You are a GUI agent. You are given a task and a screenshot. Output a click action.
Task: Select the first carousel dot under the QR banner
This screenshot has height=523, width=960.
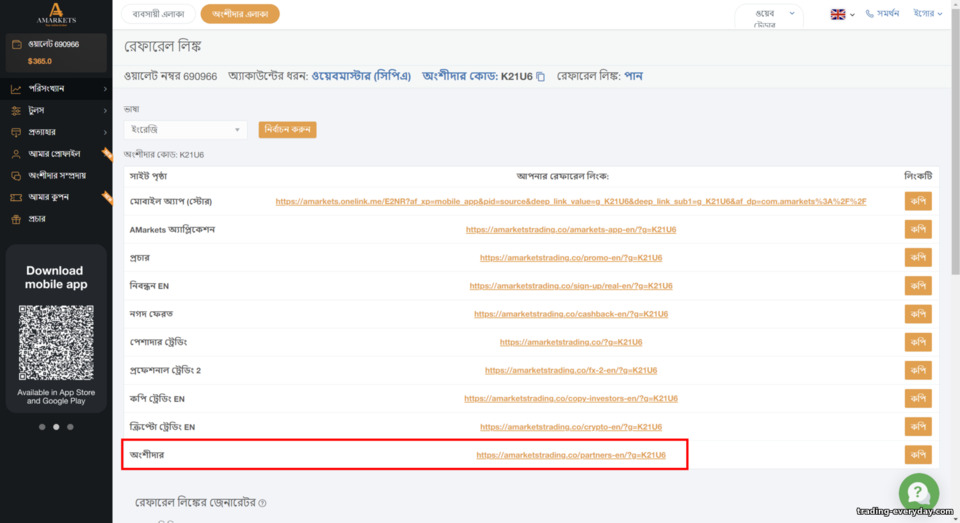(42, 427)
